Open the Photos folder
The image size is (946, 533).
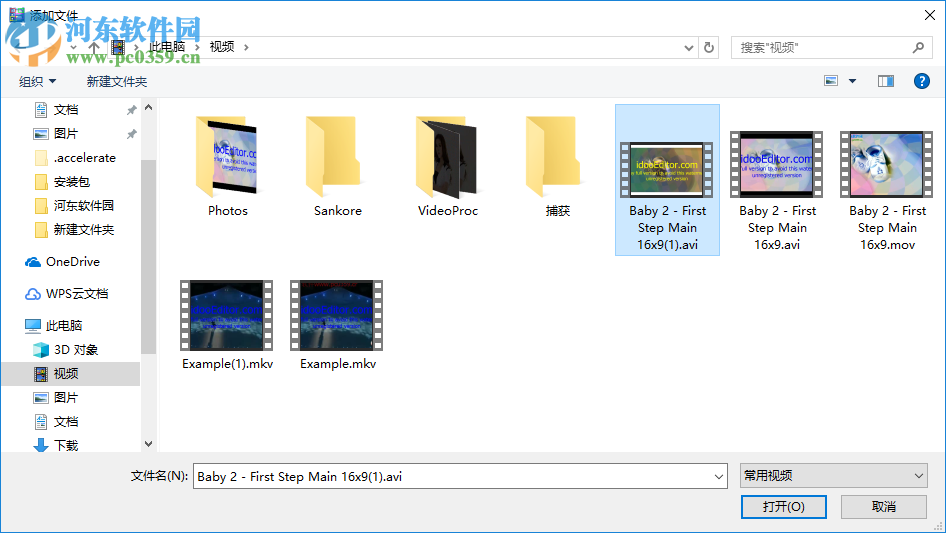click(227, 166)
